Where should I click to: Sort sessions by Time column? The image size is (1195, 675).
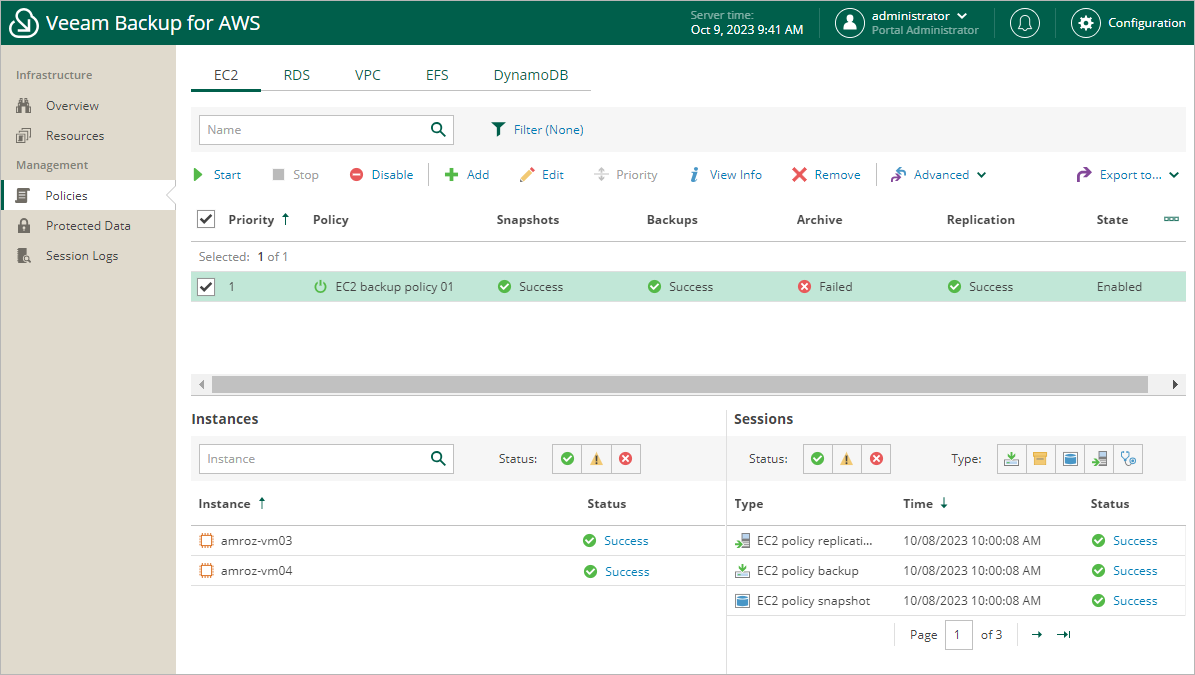click(925, 504)
